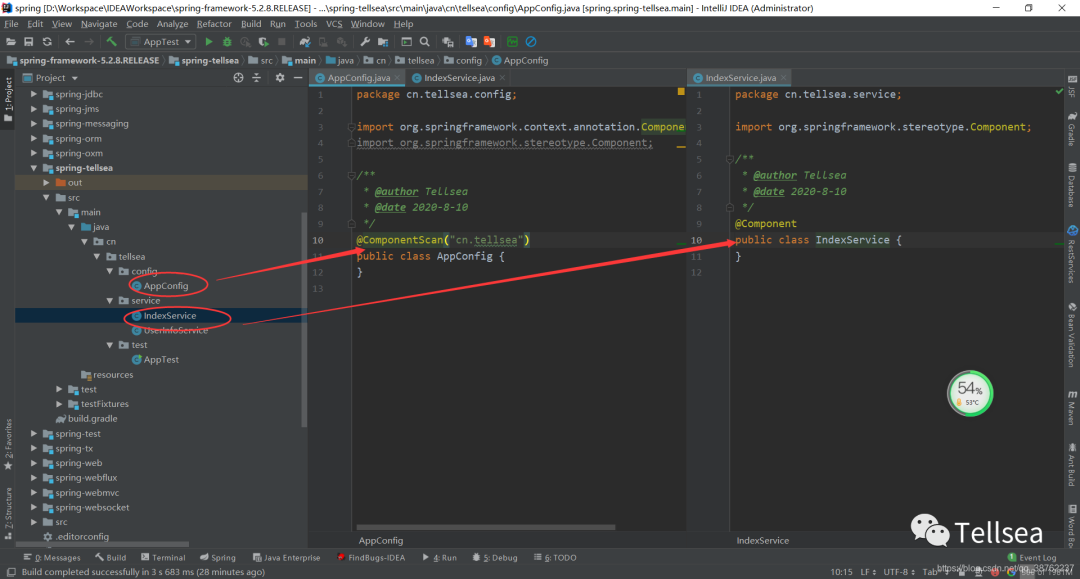Click the locate target crosshair icon in Project panel
The width and height of the screenshot is (1080, 579).
(x=238, y=78)
